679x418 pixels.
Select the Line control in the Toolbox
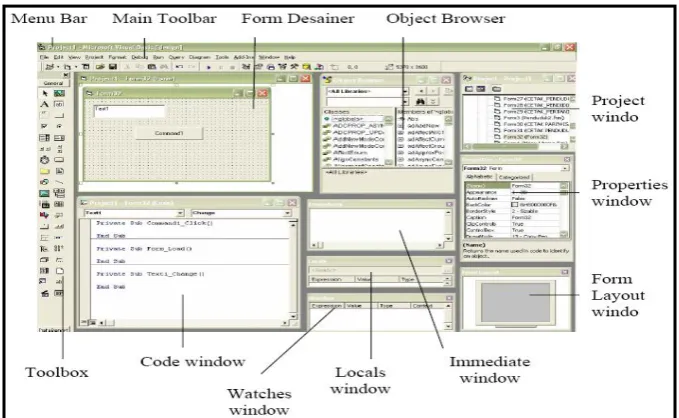59,182
